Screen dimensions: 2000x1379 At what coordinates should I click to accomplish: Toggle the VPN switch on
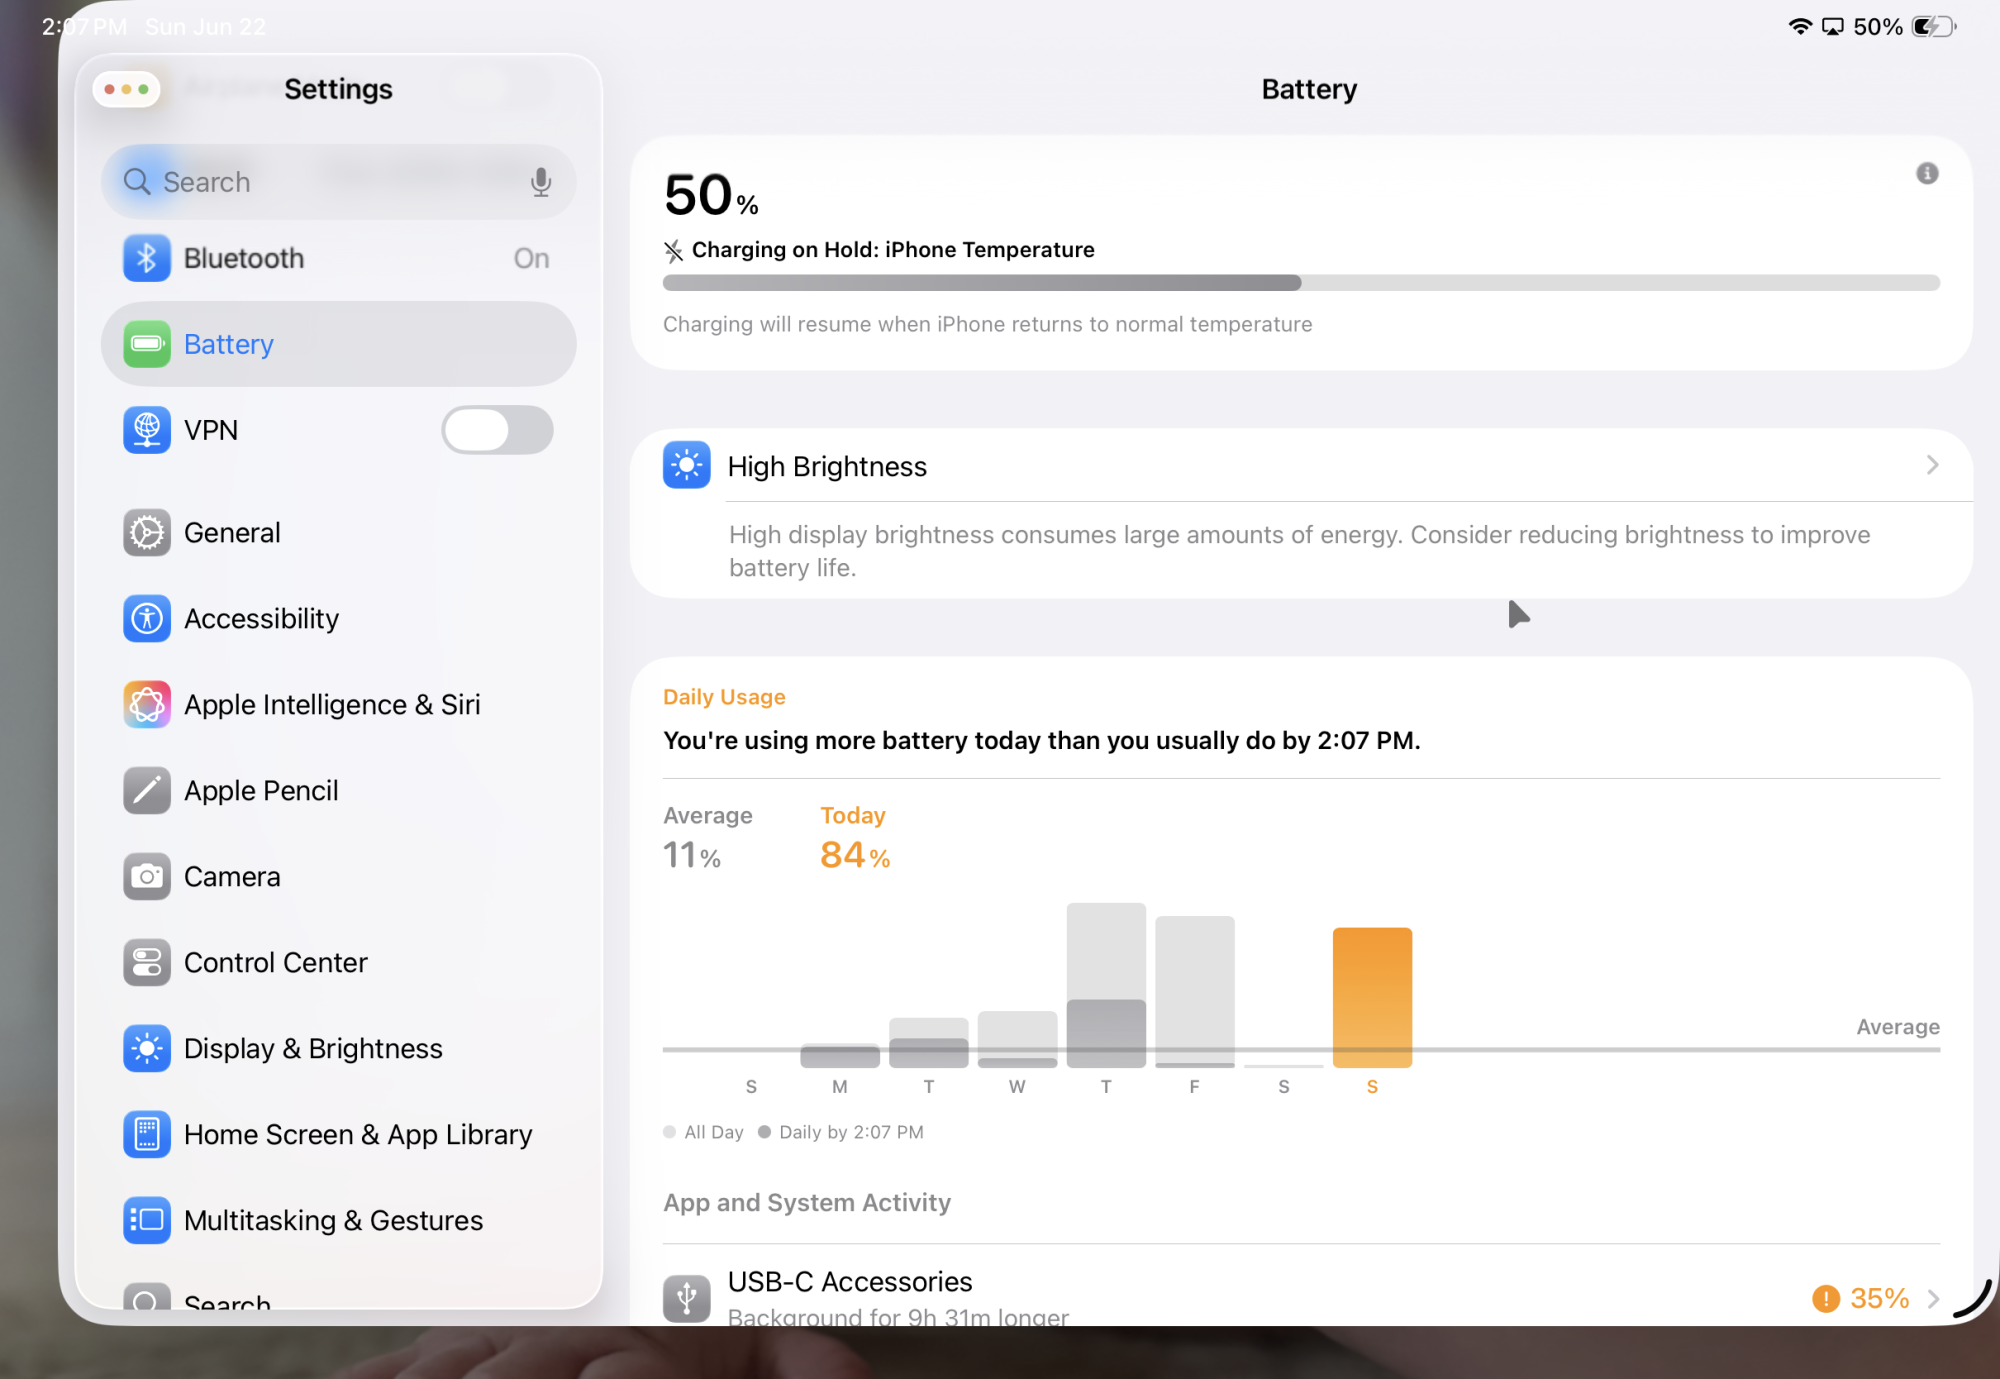(497, 430)
